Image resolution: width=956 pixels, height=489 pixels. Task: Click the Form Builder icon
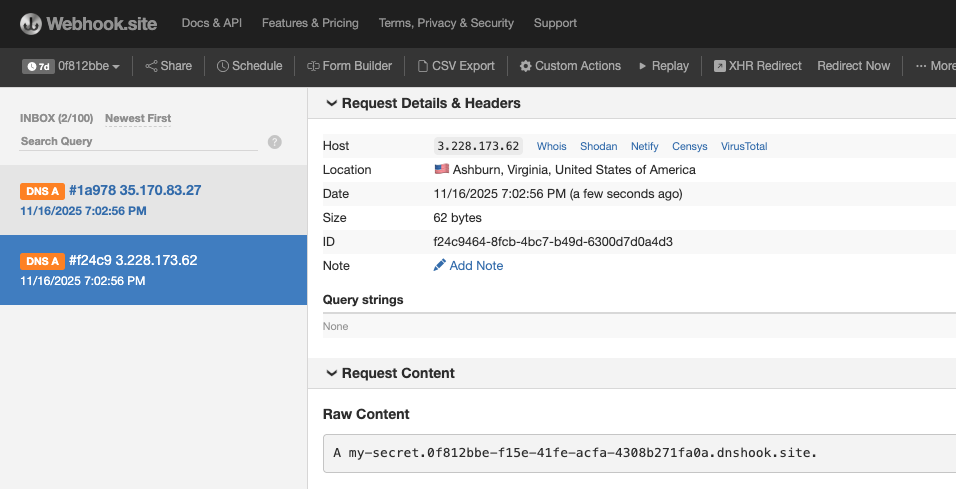coord(313,66)
